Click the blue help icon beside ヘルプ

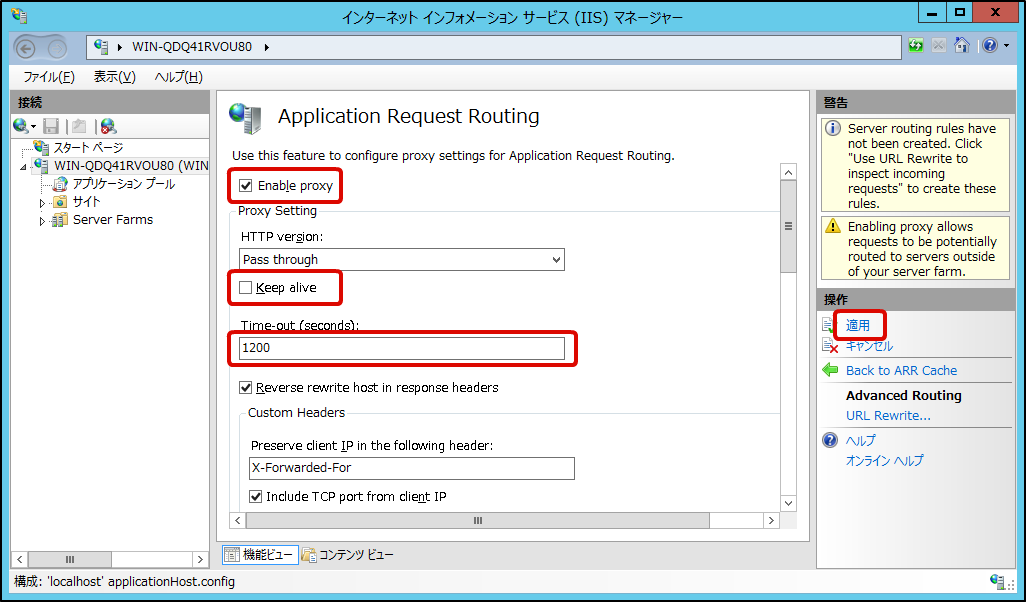(830, 440)
